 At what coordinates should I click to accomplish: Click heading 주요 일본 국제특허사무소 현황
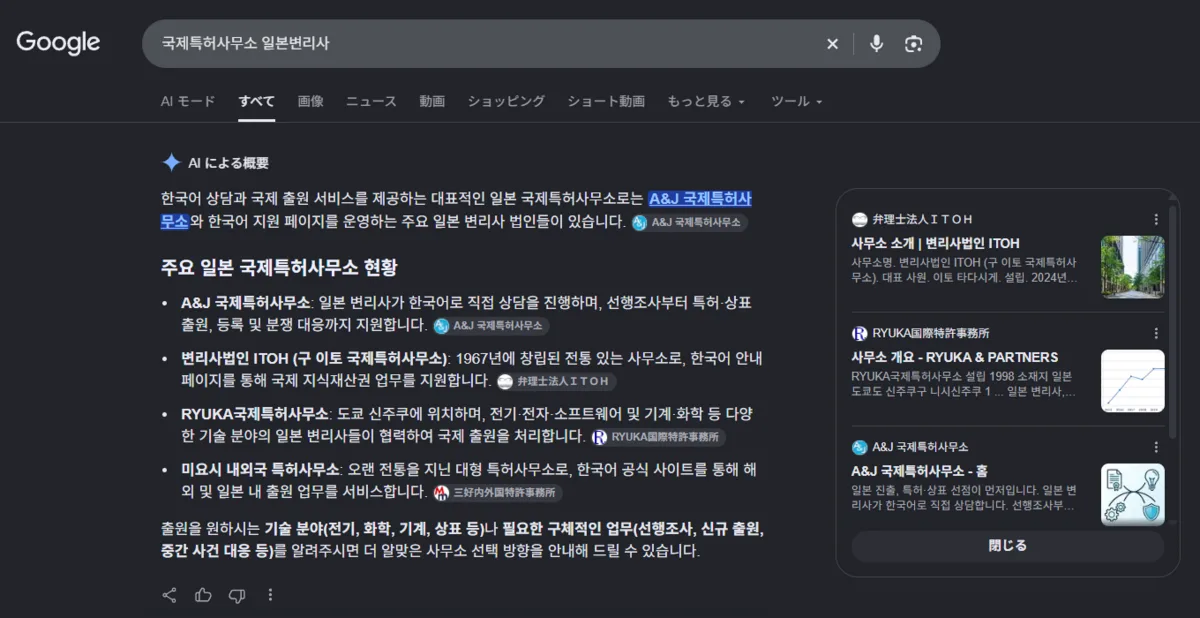[x=279, y=268]
